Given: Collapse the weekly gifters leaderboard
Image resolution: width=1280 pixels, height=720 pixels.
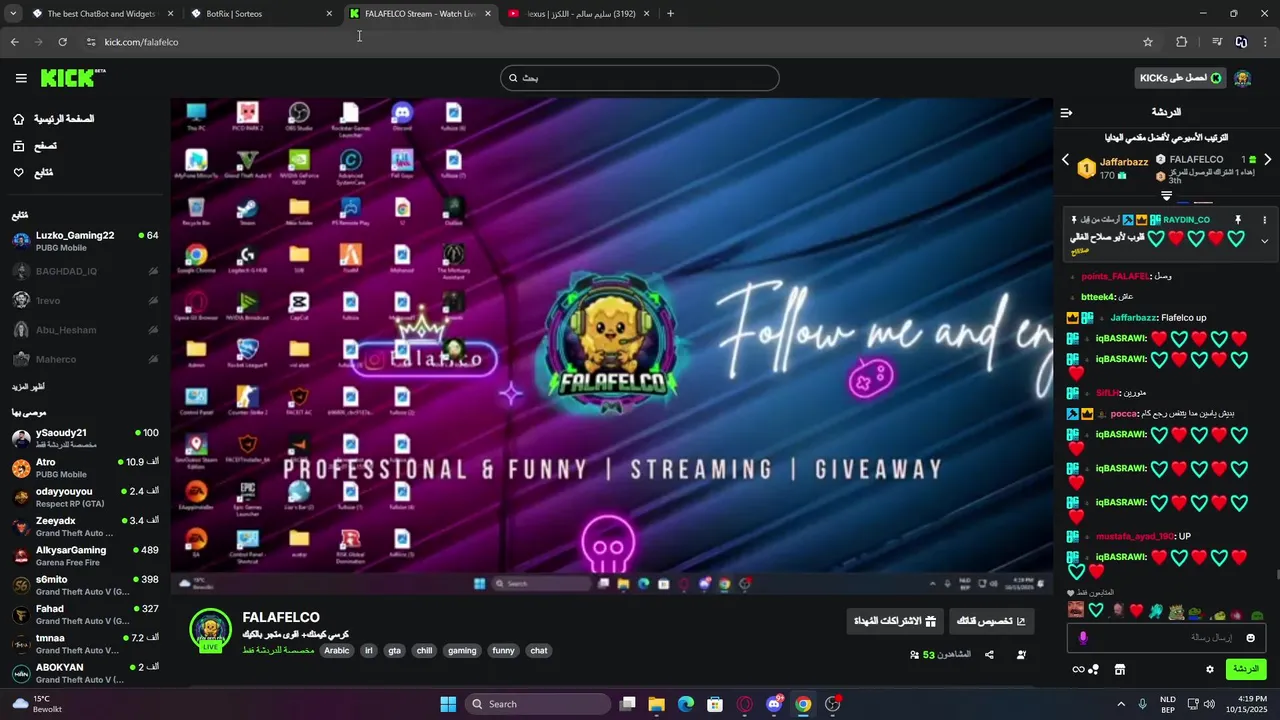Looking at the screenshot, I should tap(1166, 195).
